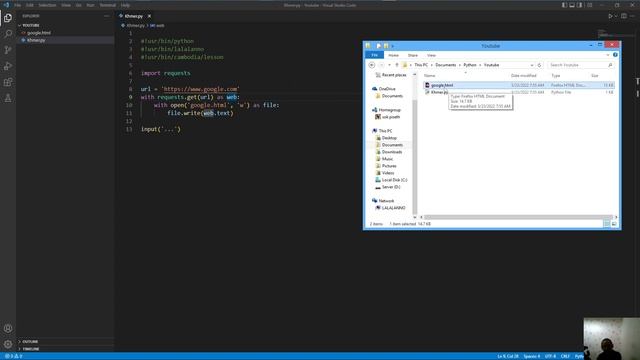The height and width of the screenshot is (360, 640).
Task: Open File Explorer help icon
Action: pyautogui.click(x=615, y=55)
